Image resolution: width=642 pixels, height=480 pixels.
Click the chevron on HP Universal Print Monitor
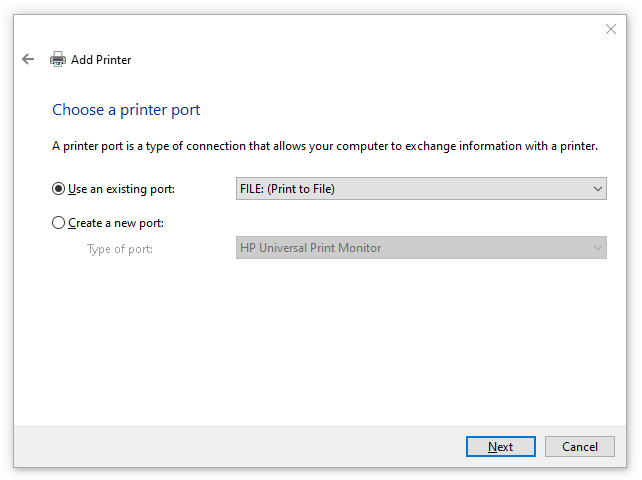click(597, 248)
